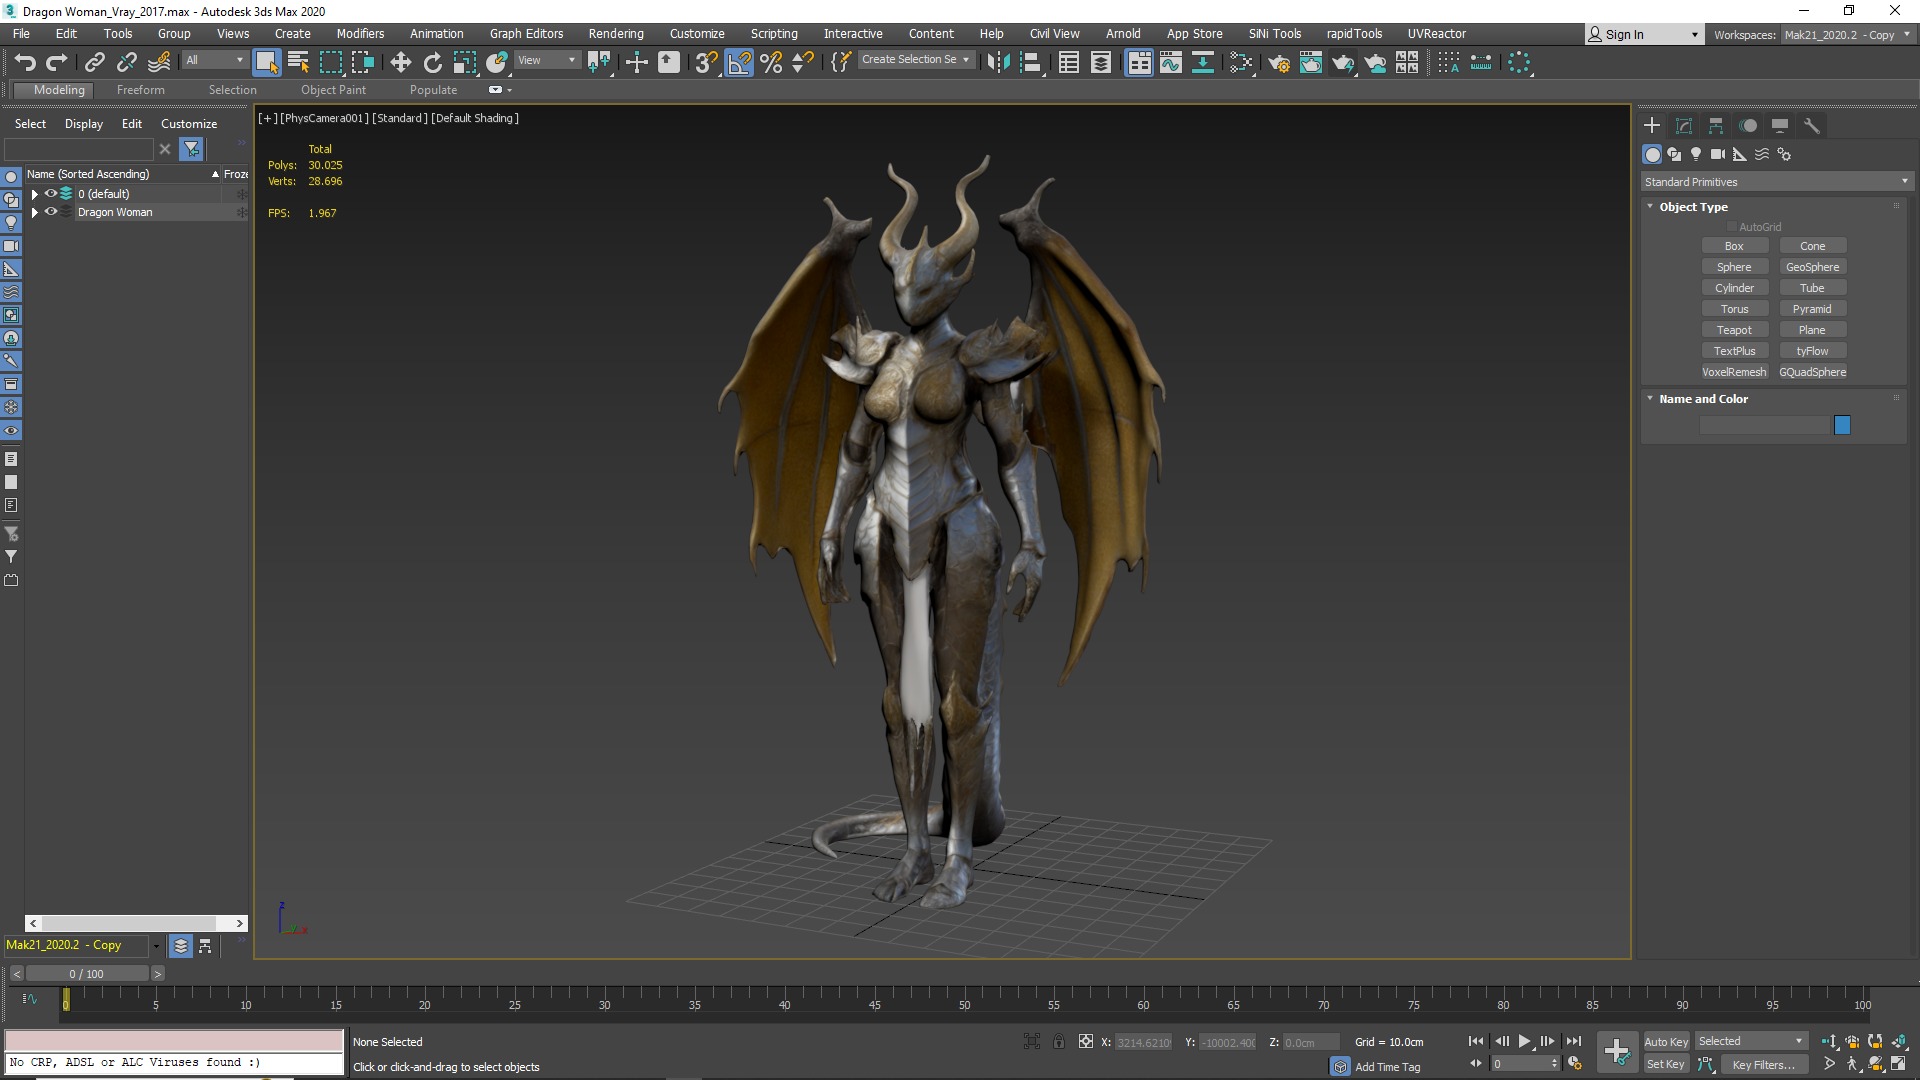Screen dimensions: 1920x1080
Task: Open Key Filters dialog
Action: point(1763,1064)
